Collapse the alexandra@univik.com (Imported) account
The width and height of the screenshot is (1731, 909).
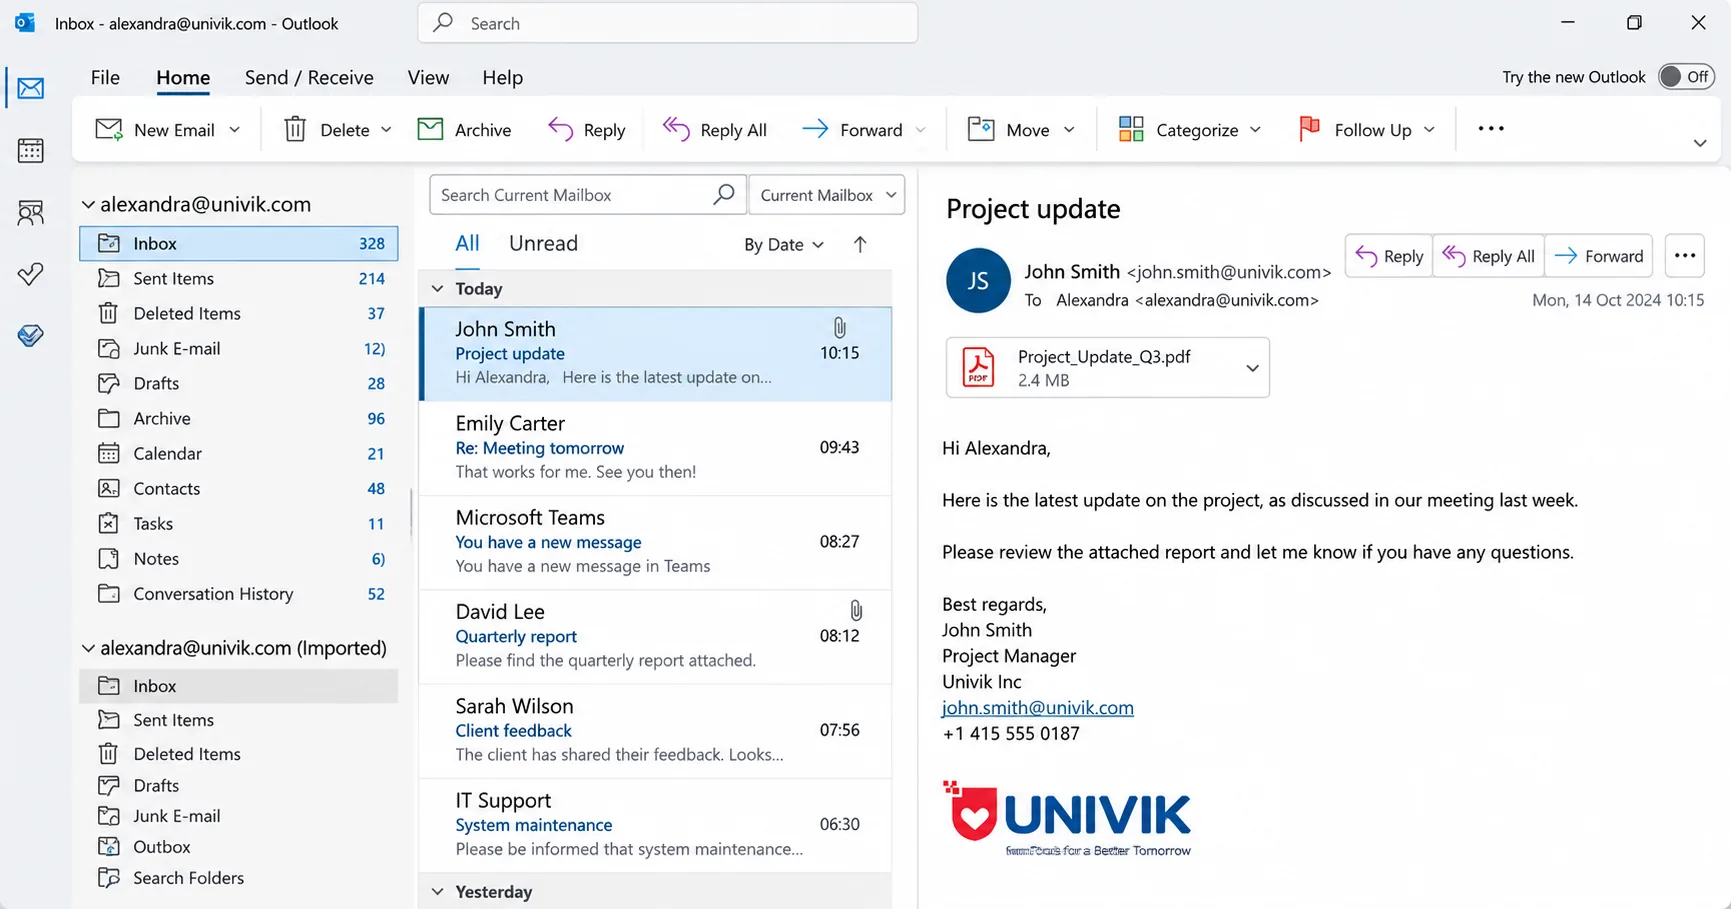(89, 648)
